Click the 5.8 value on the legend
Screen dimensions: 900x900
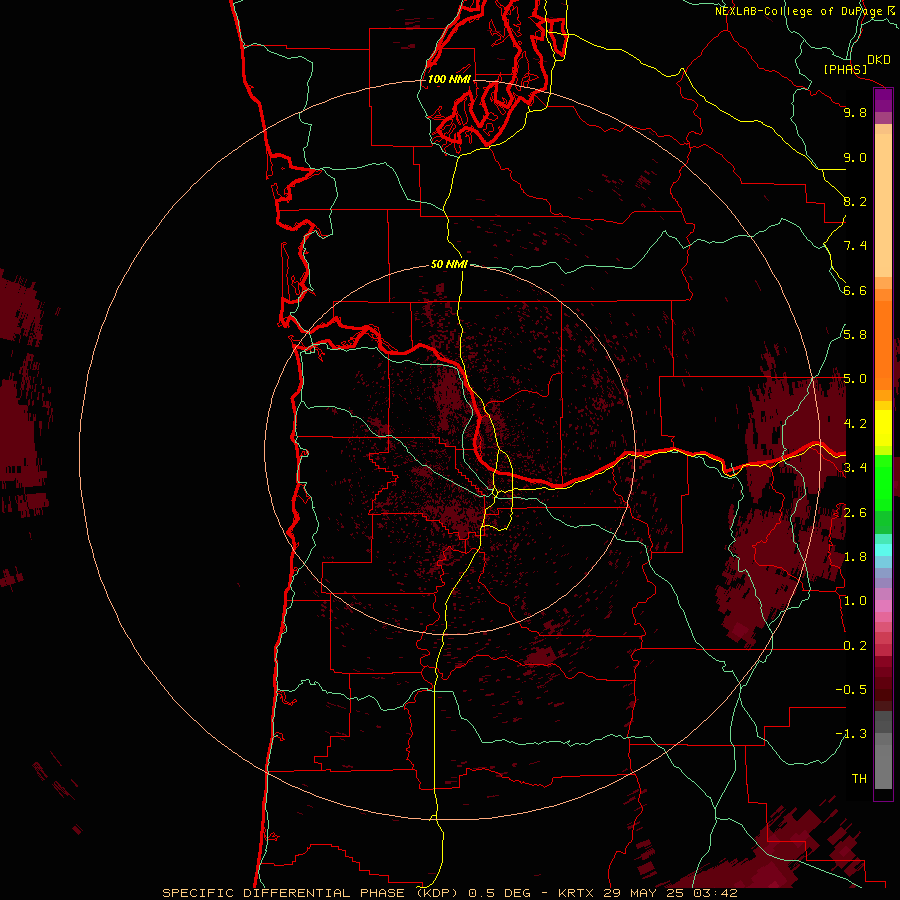(x=855, y=335)
